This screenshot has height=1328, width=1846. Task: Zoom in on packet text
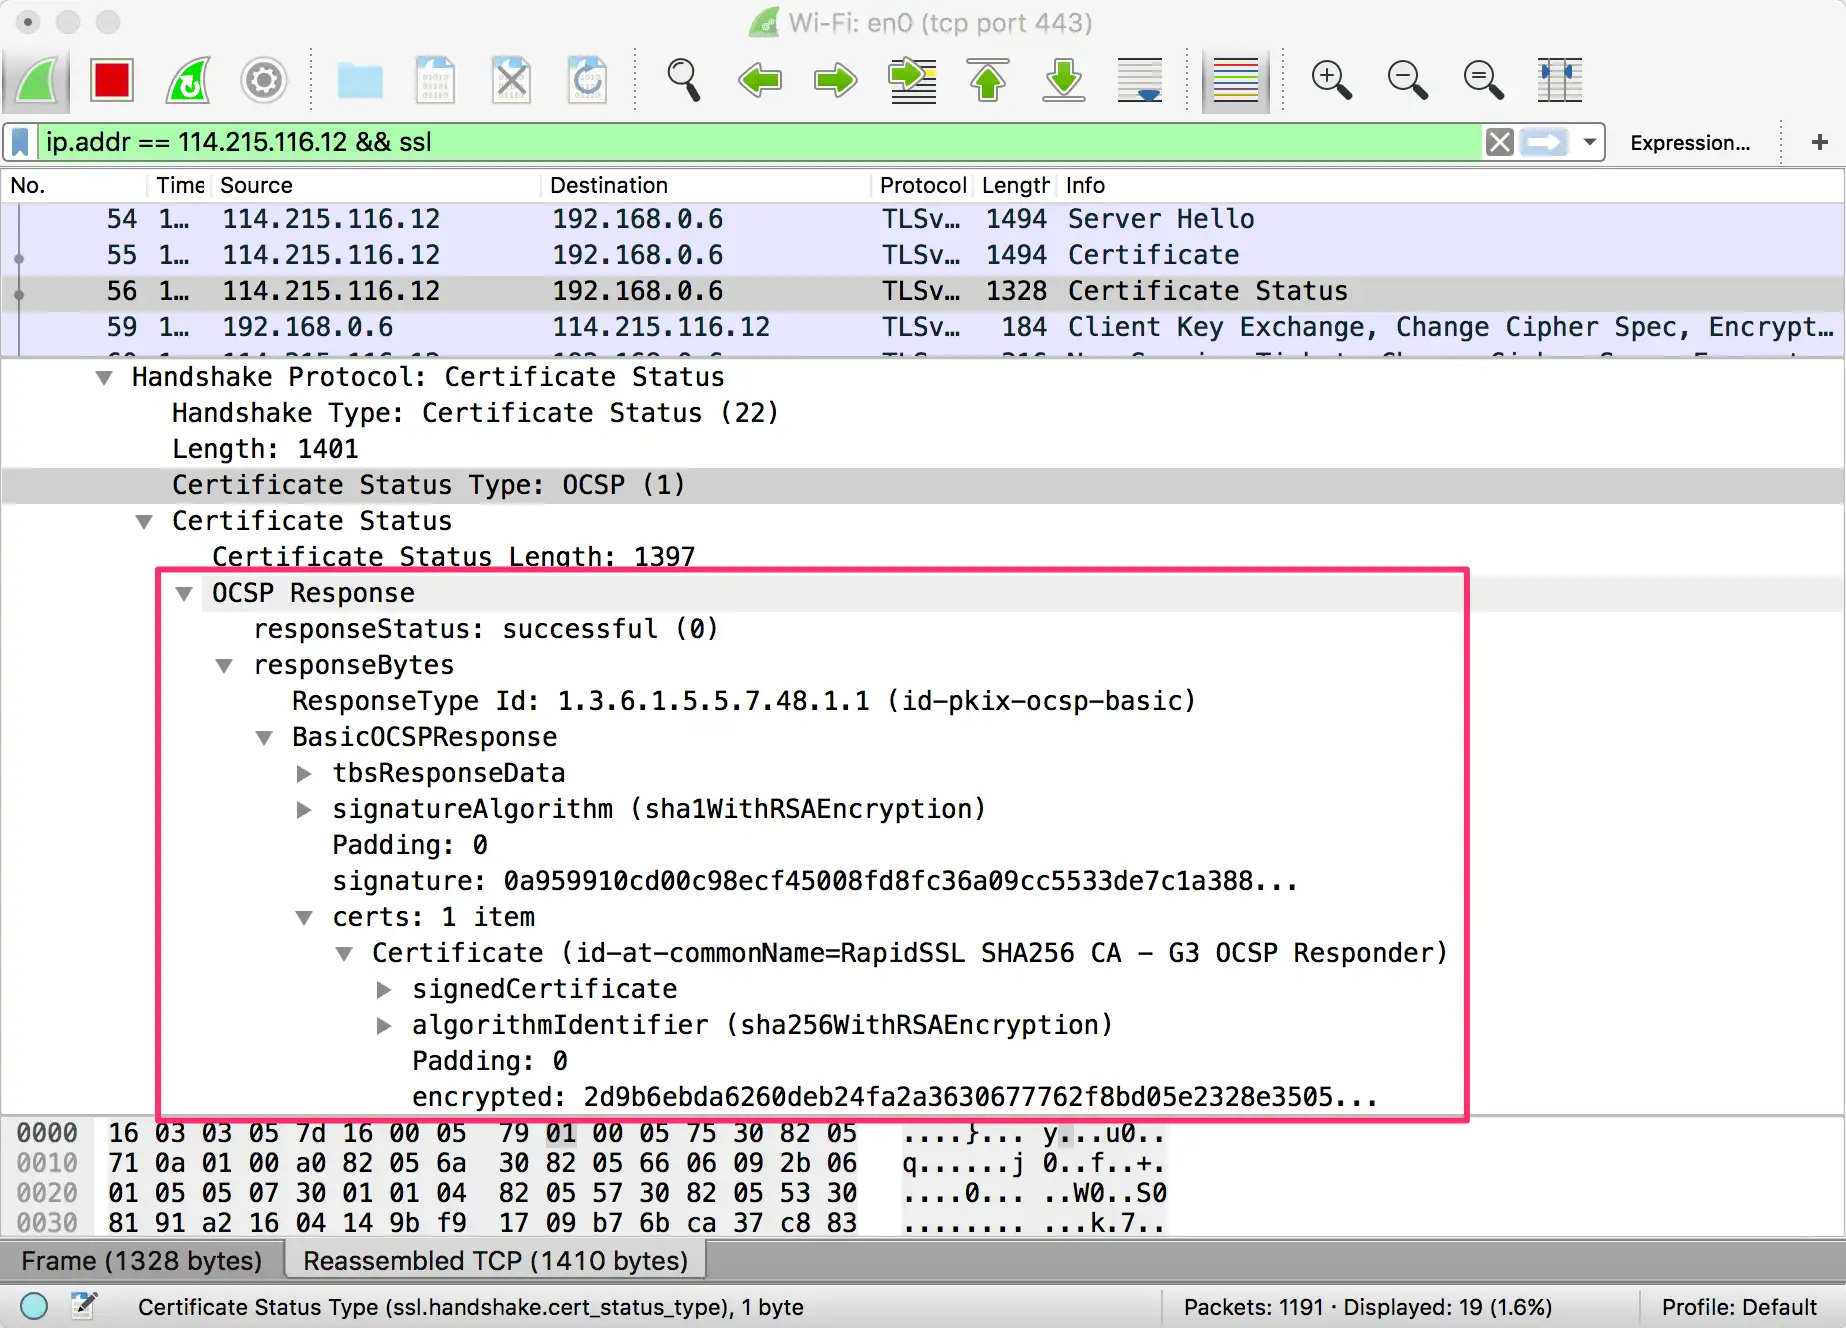point(1331,80)
